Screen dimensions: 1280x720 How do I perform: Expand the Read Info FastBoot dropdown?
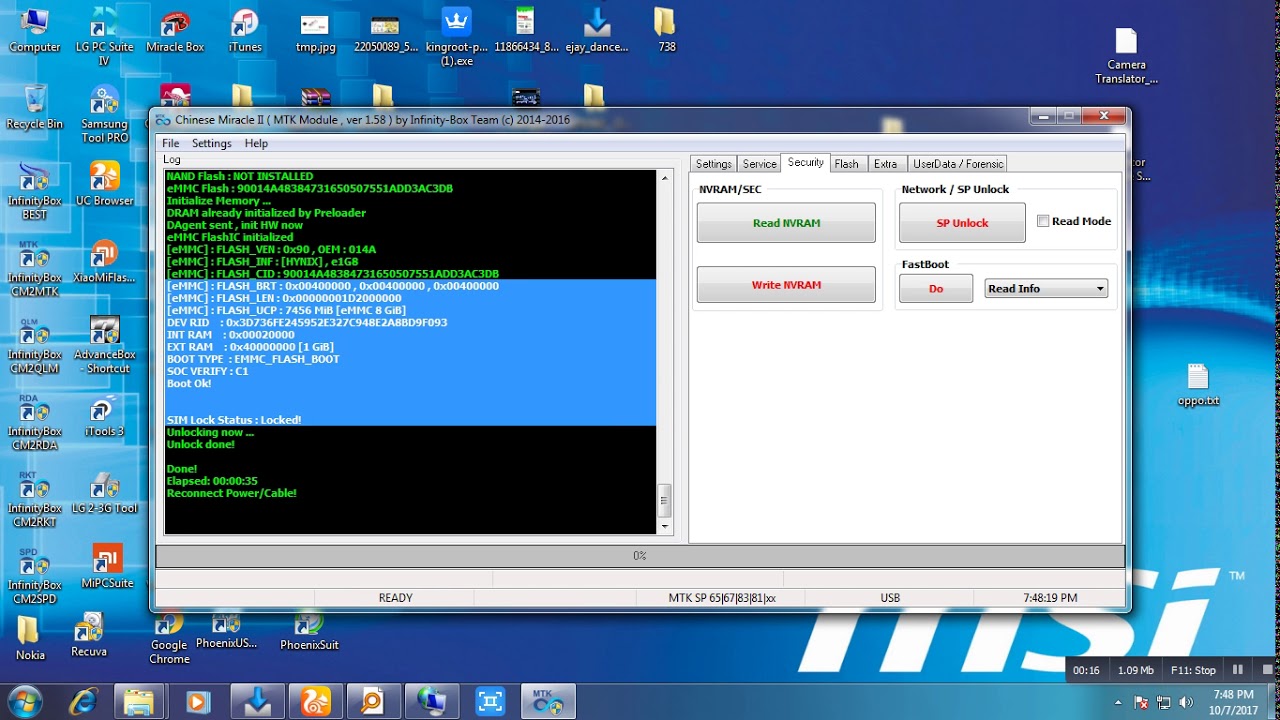coord(1046,289)
